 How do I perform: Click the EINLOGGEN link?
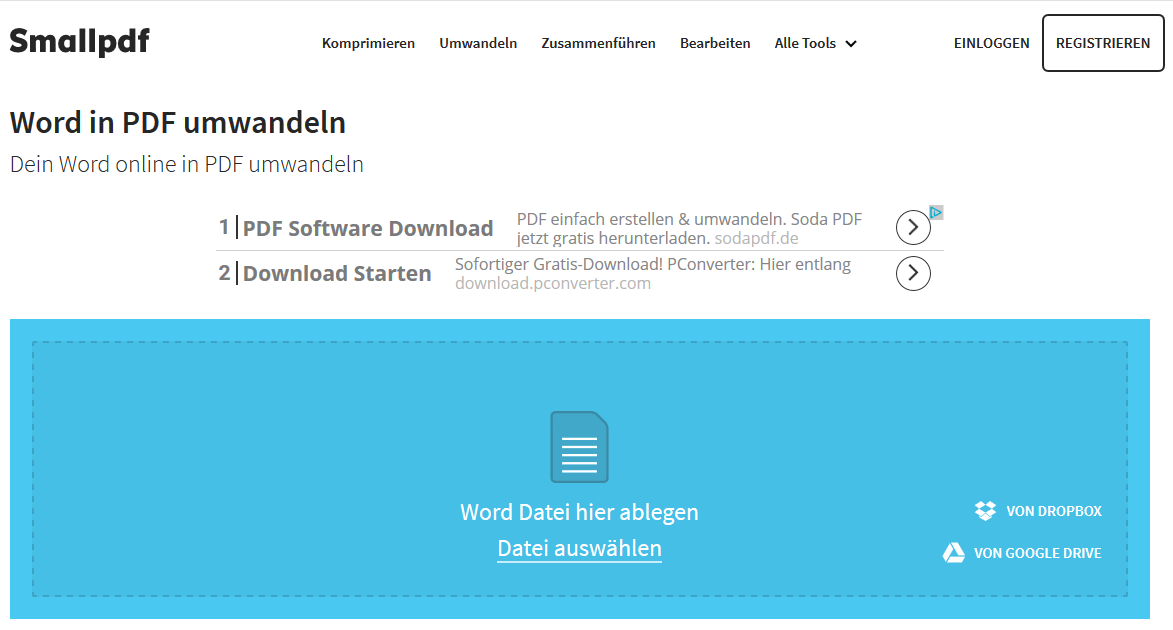(x=991, y=43)
